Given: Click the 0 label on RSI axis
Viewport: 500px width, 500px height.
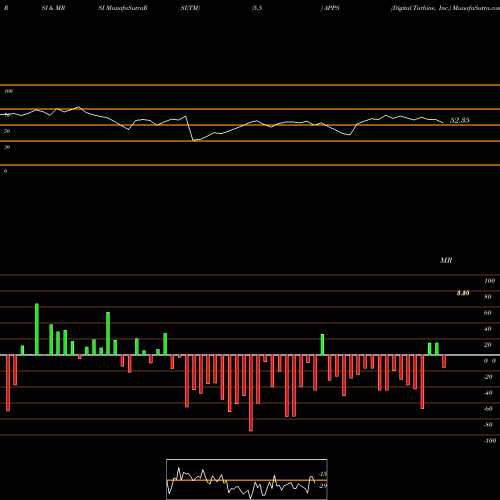Looking at the screenshot, I should 5,171.
